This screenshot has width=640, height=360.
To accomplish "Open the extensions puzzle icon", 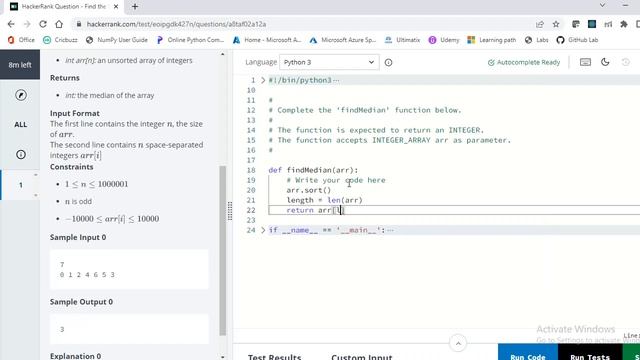I will click(x=624, y=24).
